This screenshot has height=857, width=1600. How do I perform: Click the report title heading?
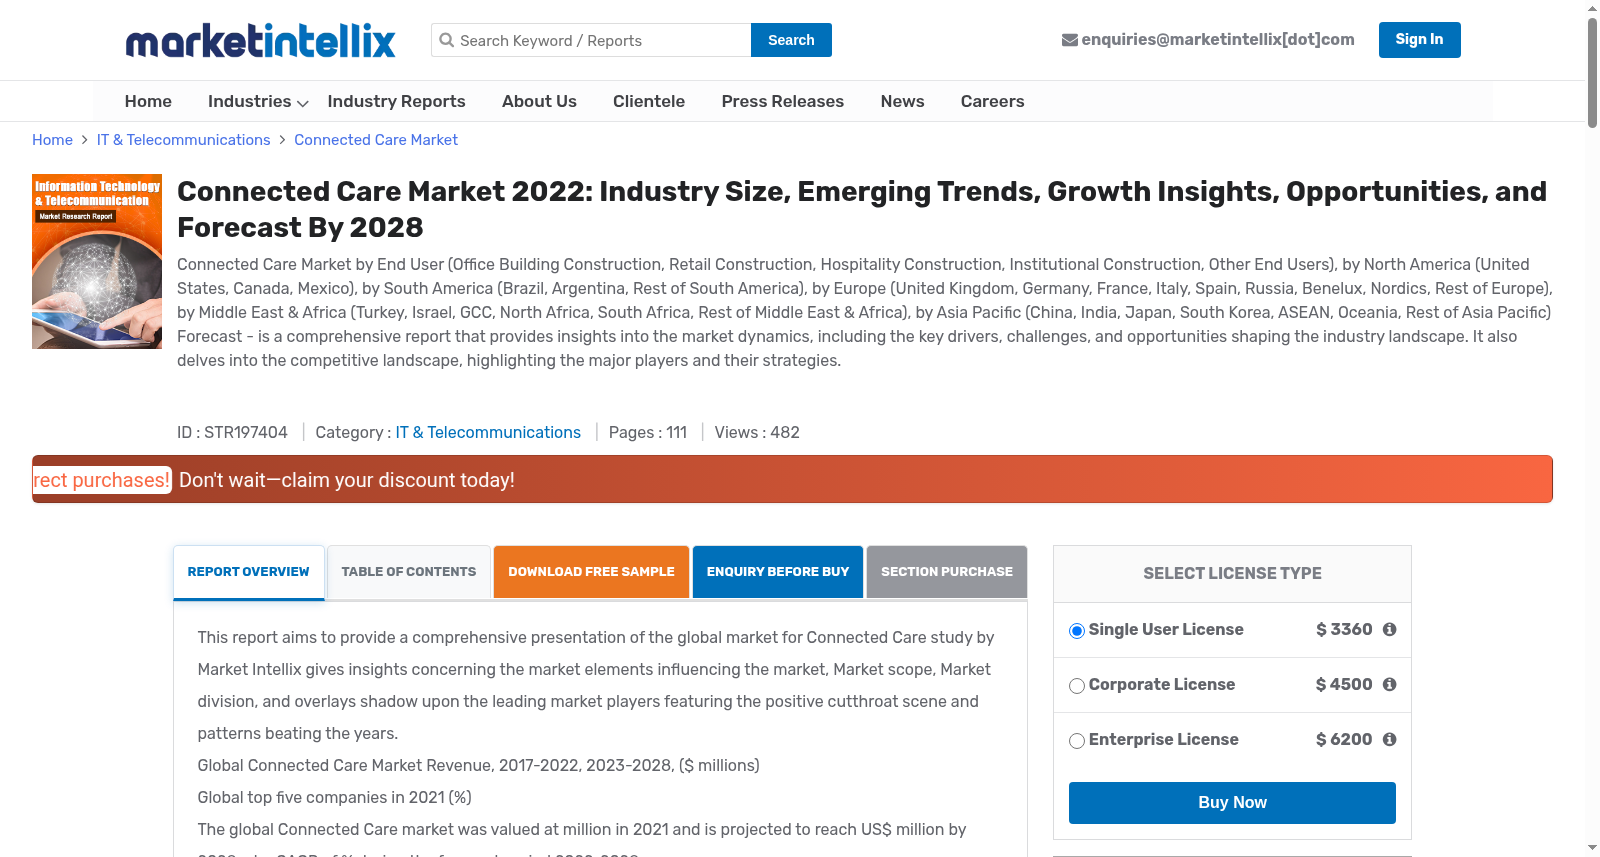[862, 209]
